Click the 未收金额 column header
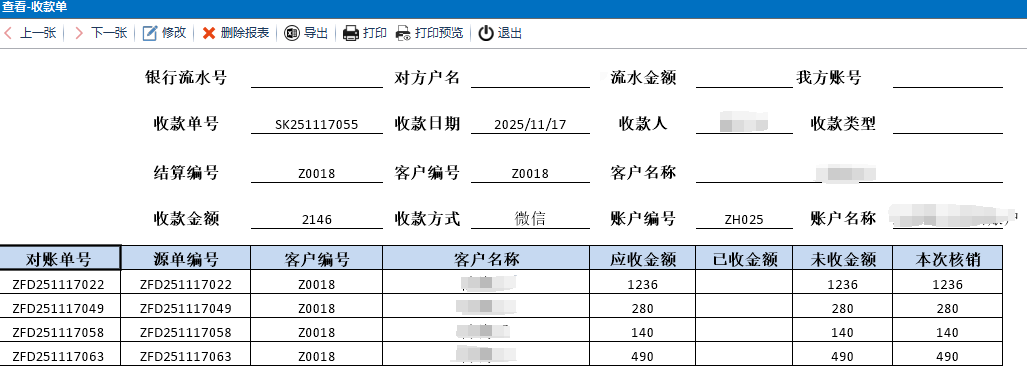This screenshot has height=387, width=1027. click(x=842, y=258)
